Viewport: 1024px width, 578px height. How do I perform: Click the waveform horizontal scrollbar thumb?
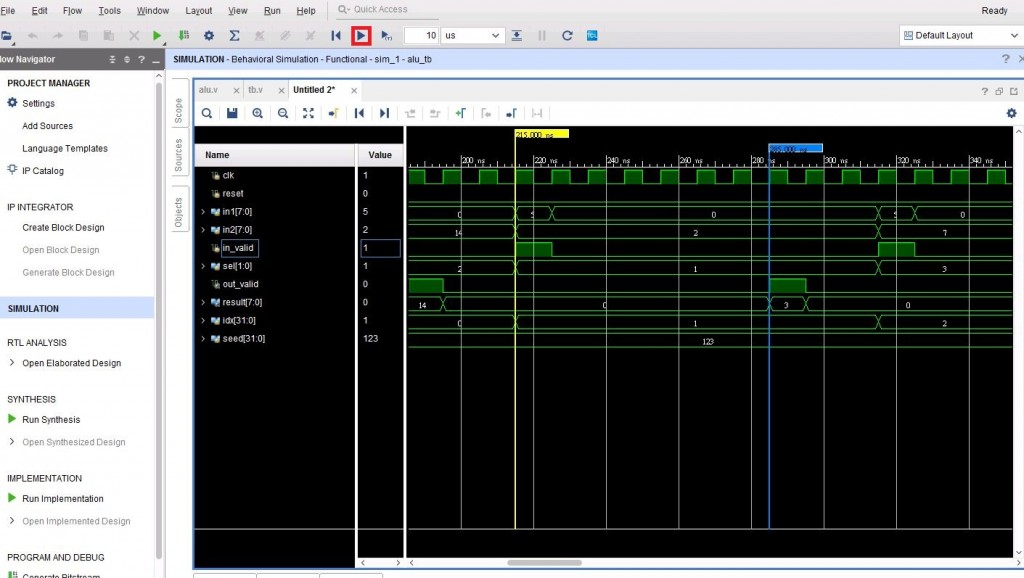[545, 562]
